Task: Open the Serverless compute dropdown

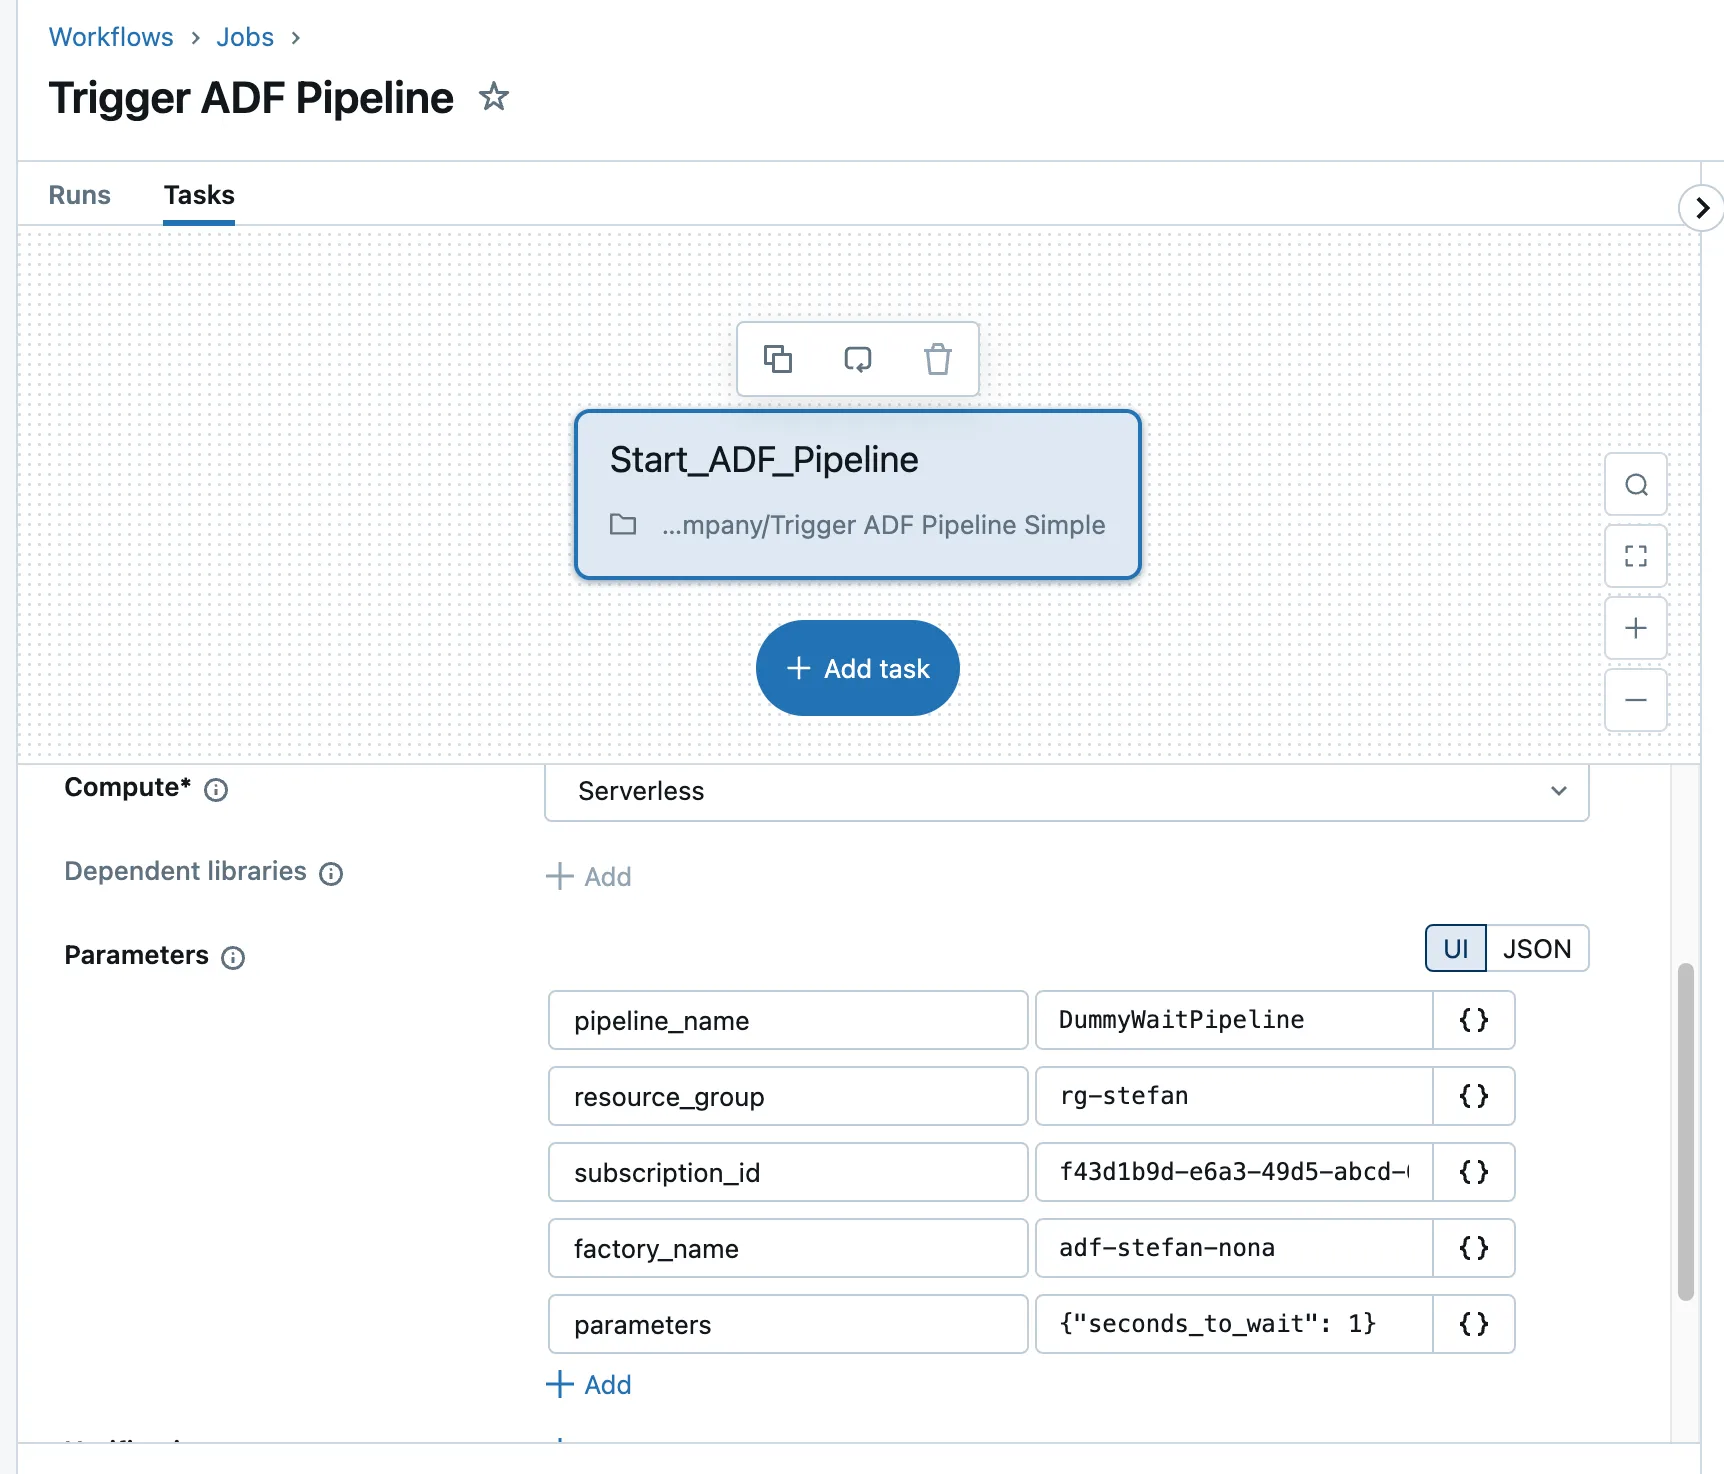Action: (x=1065, y=792)
